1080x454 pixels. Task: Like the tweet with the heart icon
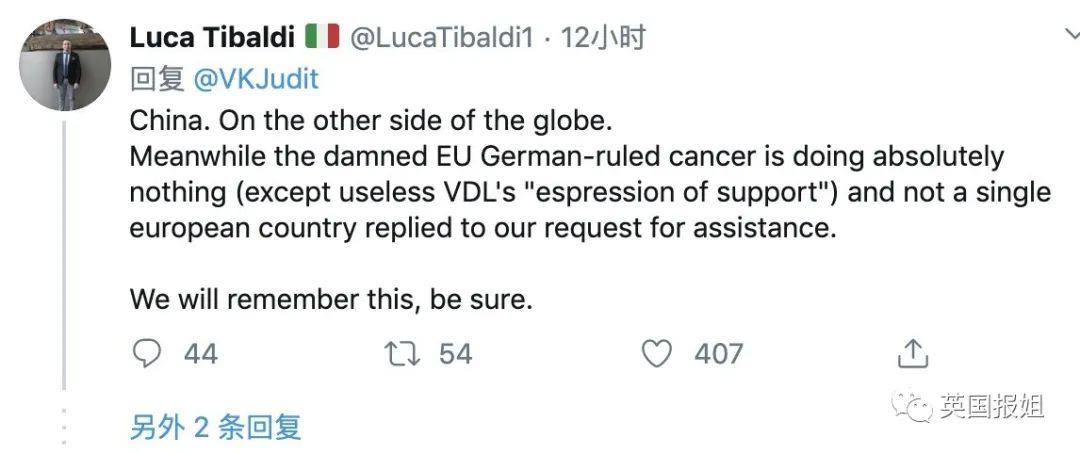656,353
